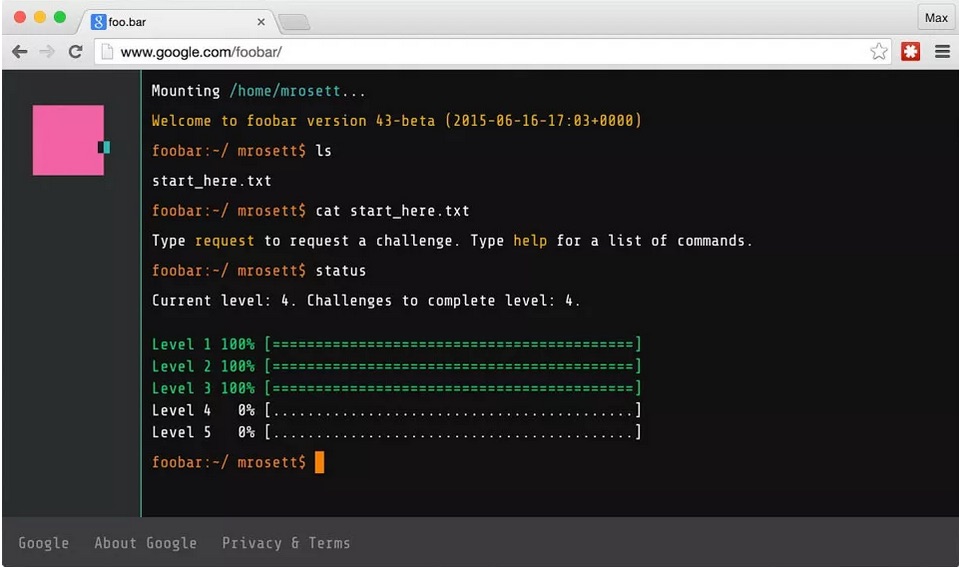Click the Google favicon on the foo.bar tab
The image size is (959, 567).
[x=99, y=21]
